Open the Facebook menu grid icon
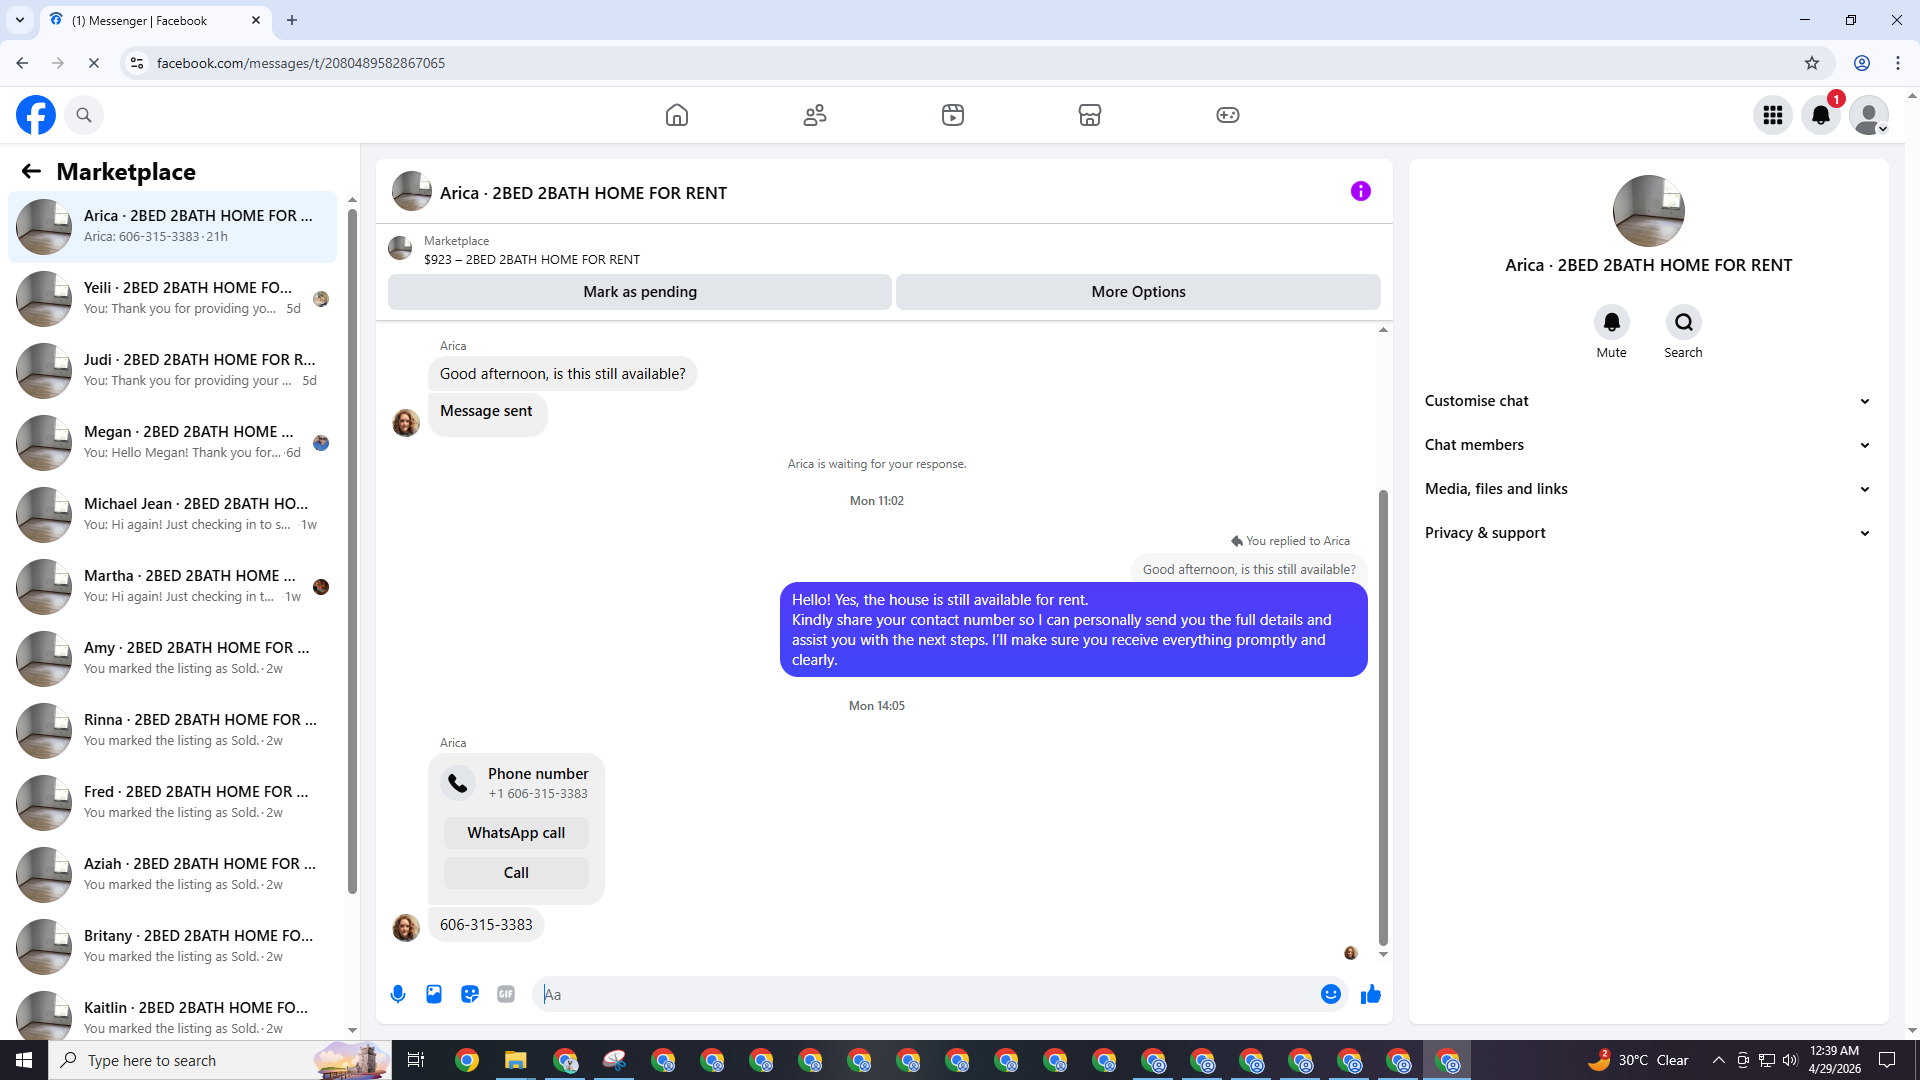Viewport: 1920px width, 1080px height. point(1773,115)
